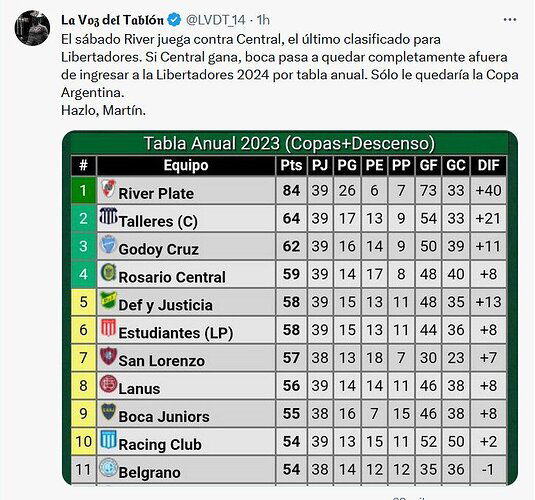Click the Racing Club crest icon

point(108,439)
